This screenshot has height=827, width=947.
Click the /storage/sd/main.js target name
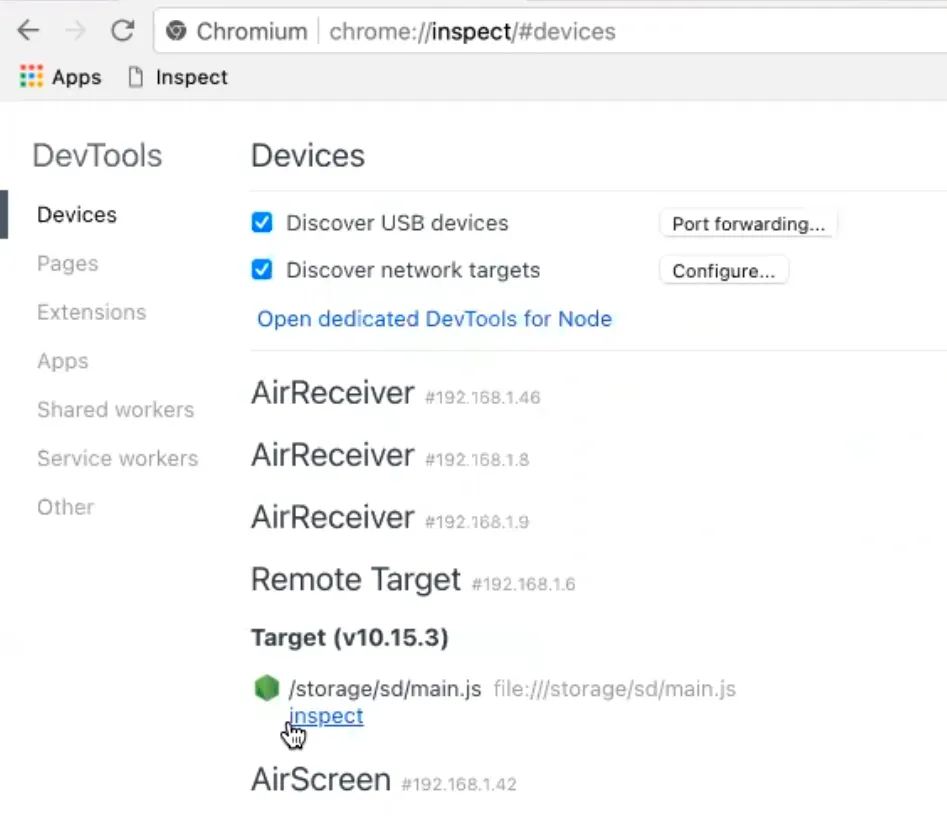tap(385, 689)
